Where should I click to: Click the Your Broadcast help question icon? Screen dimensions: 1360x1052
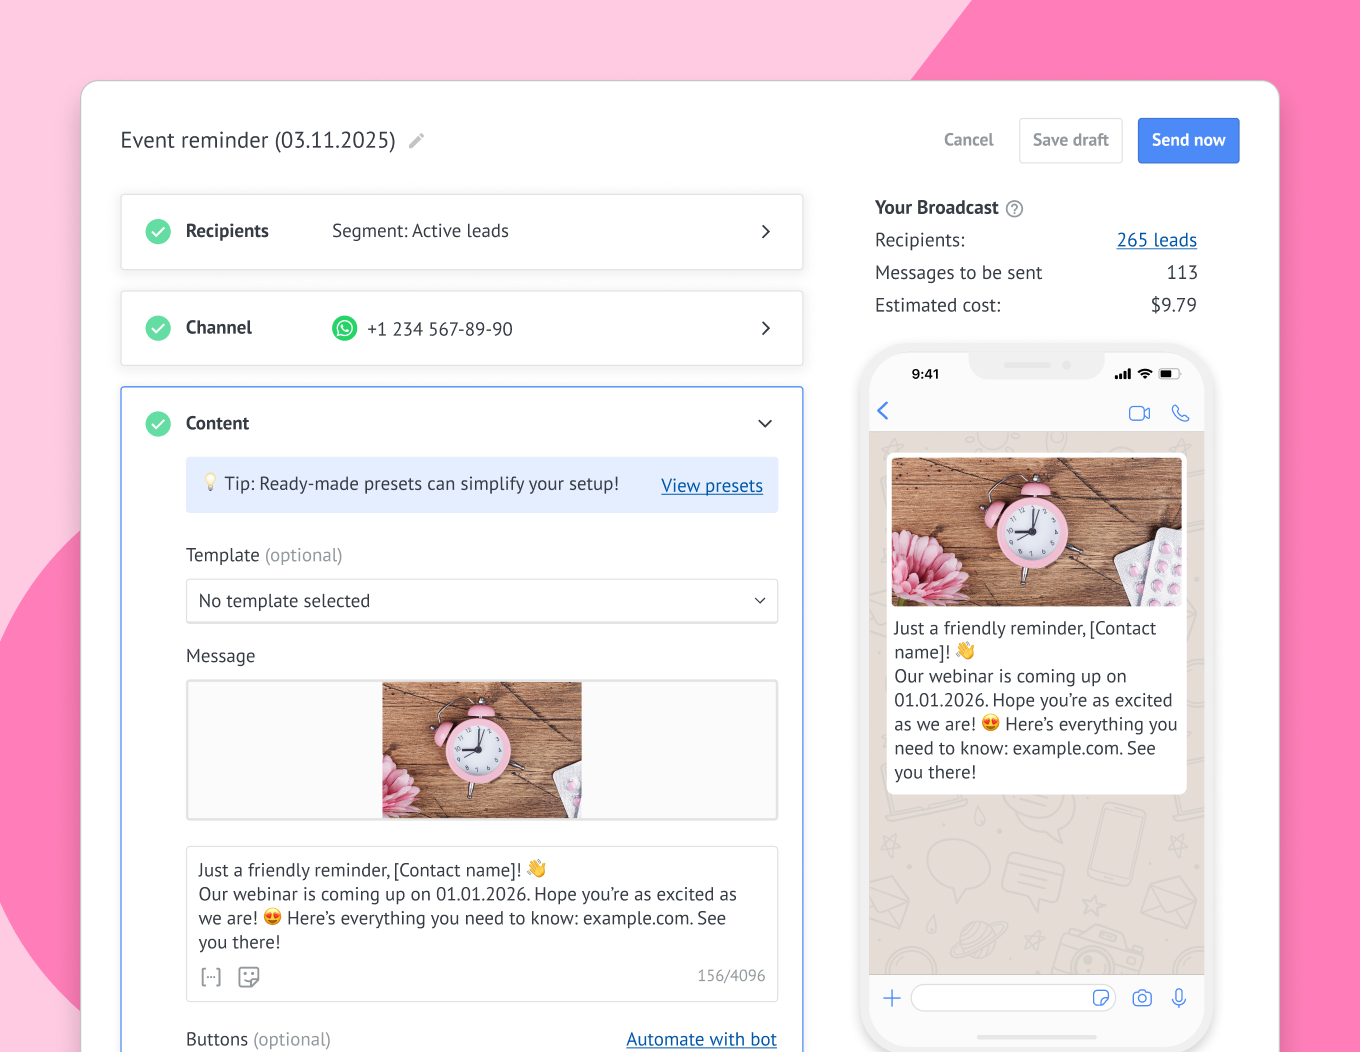(x=1014, y=209)
